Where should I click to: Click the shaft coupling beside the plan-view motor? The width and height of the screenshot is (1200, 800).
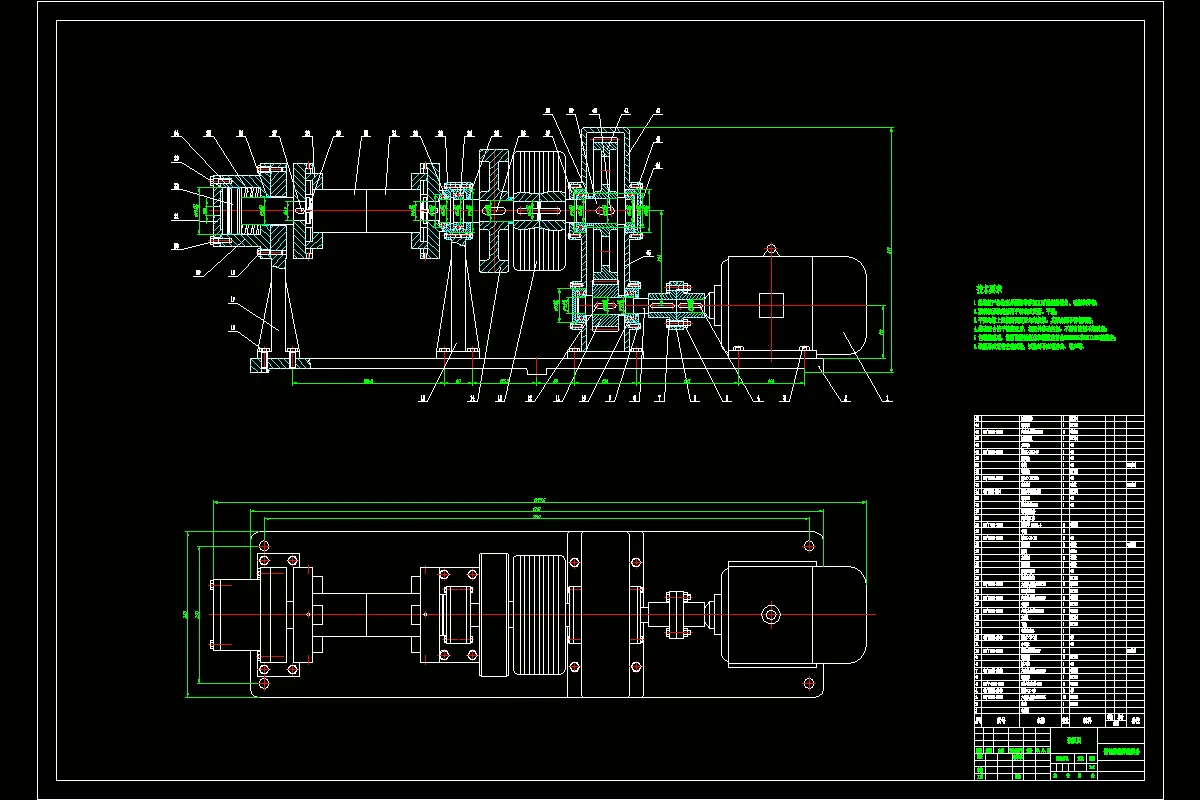click(x=677, y=614)
